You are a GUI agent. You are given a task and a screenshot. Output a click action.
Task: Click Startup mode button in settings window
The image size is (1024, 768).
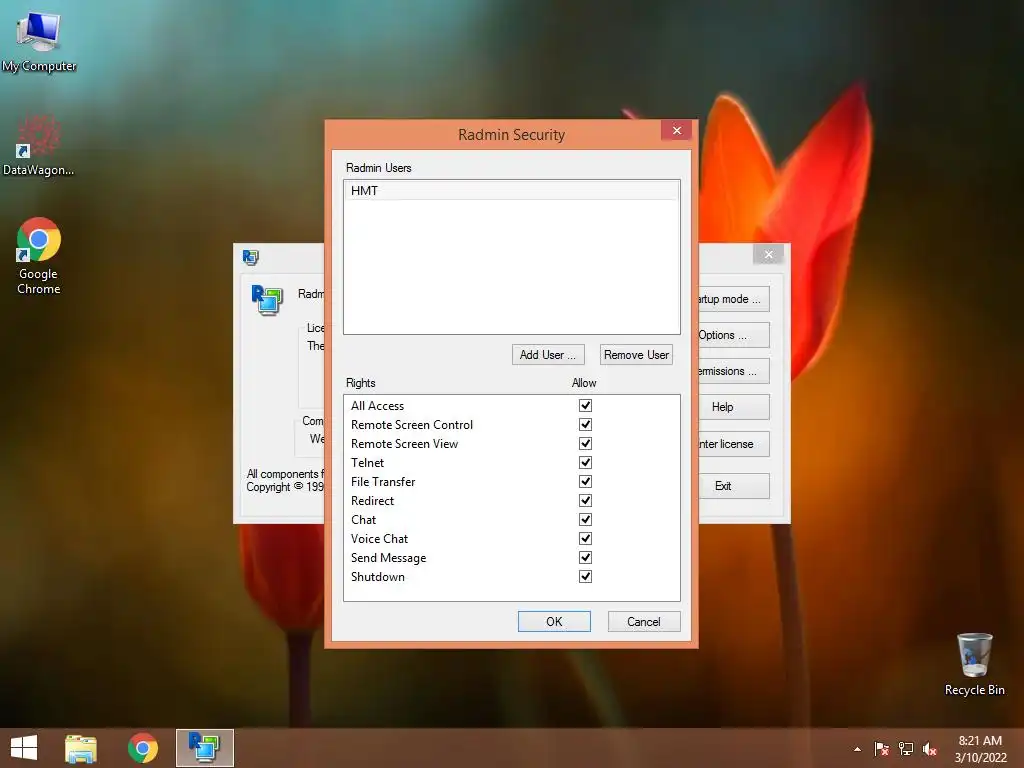click(733, 299)
